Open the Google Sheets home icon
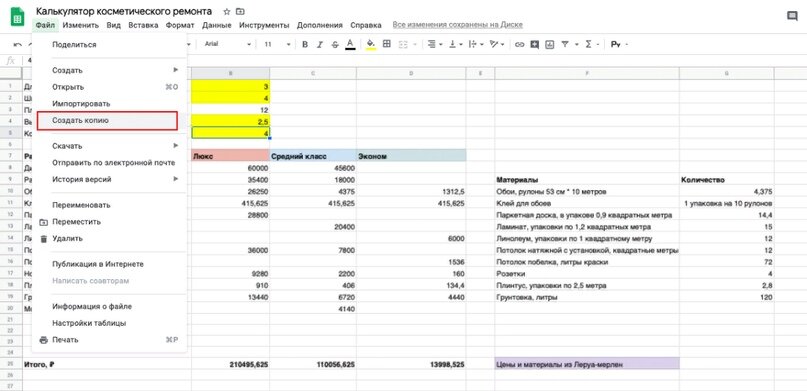 (x=17, y=17)
